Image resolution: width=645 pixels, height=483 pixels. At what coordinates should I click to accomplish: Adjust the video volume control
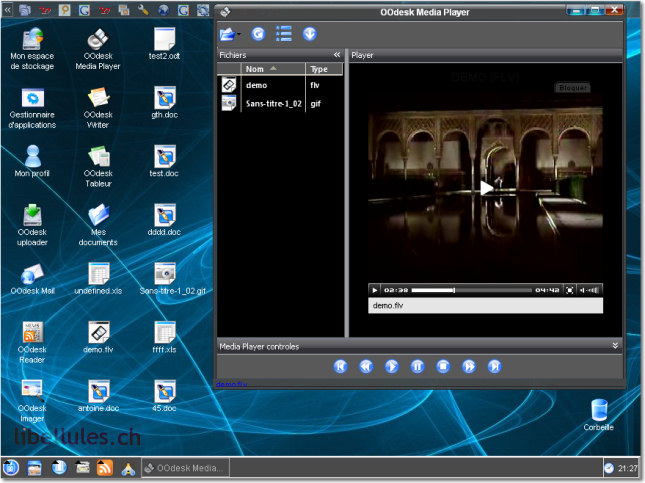589,290
